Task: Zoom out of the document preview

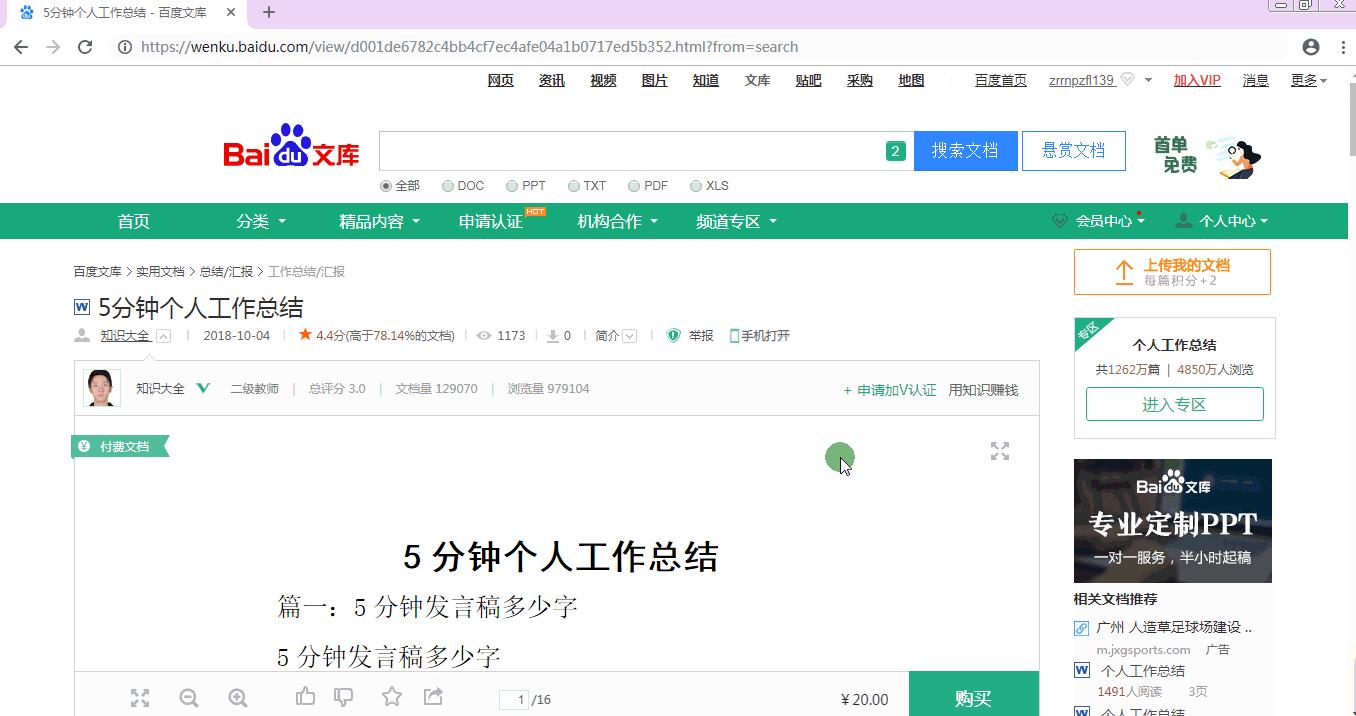Action: pyautogui.click(x=189, y=698)
